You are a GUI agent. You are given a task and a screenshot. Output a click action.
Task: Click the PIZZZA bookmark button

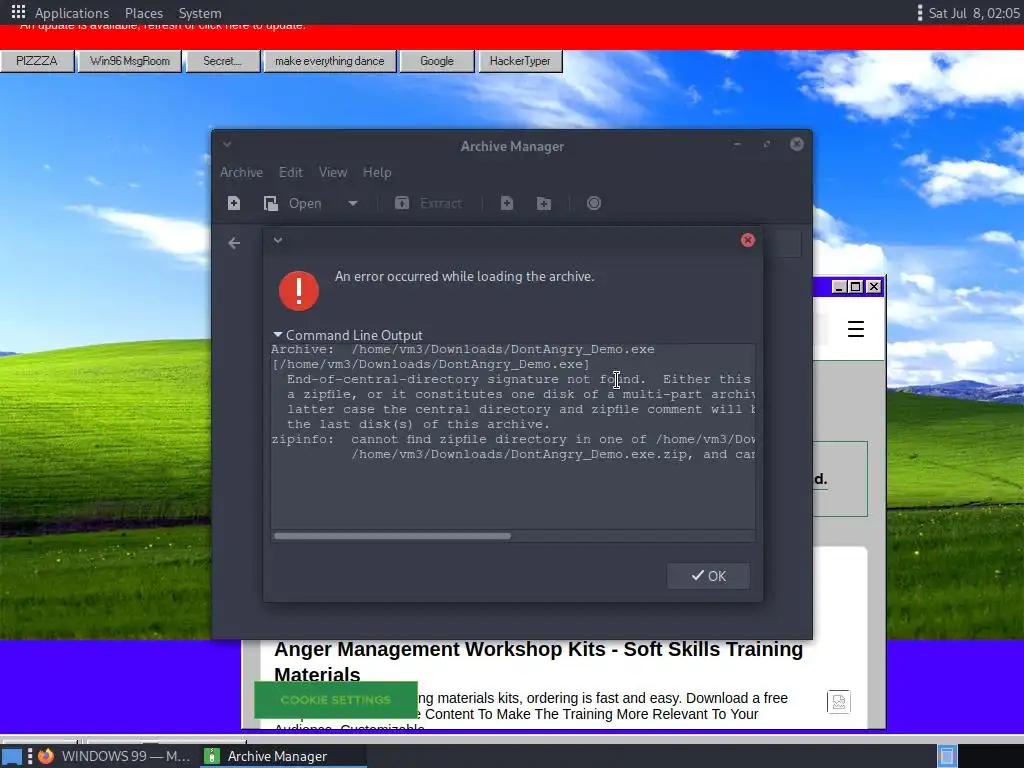[37, 61]
